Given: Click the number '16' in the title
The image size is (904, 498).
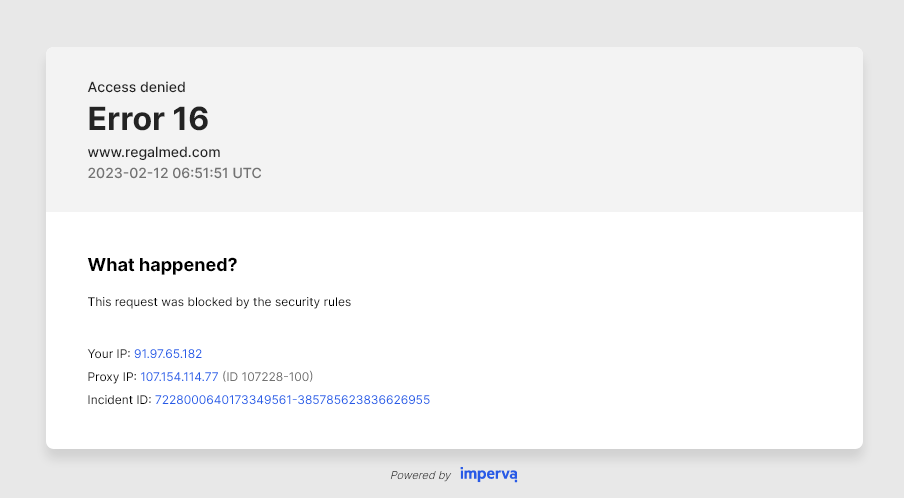Looking at the screenshot, I should tap(190, 119).
